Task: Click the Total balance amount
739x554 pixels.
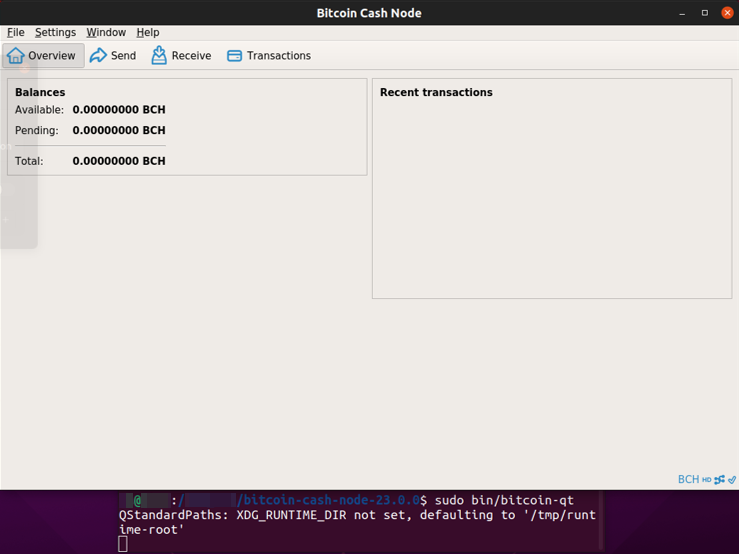Action: [x=119, y=161]
